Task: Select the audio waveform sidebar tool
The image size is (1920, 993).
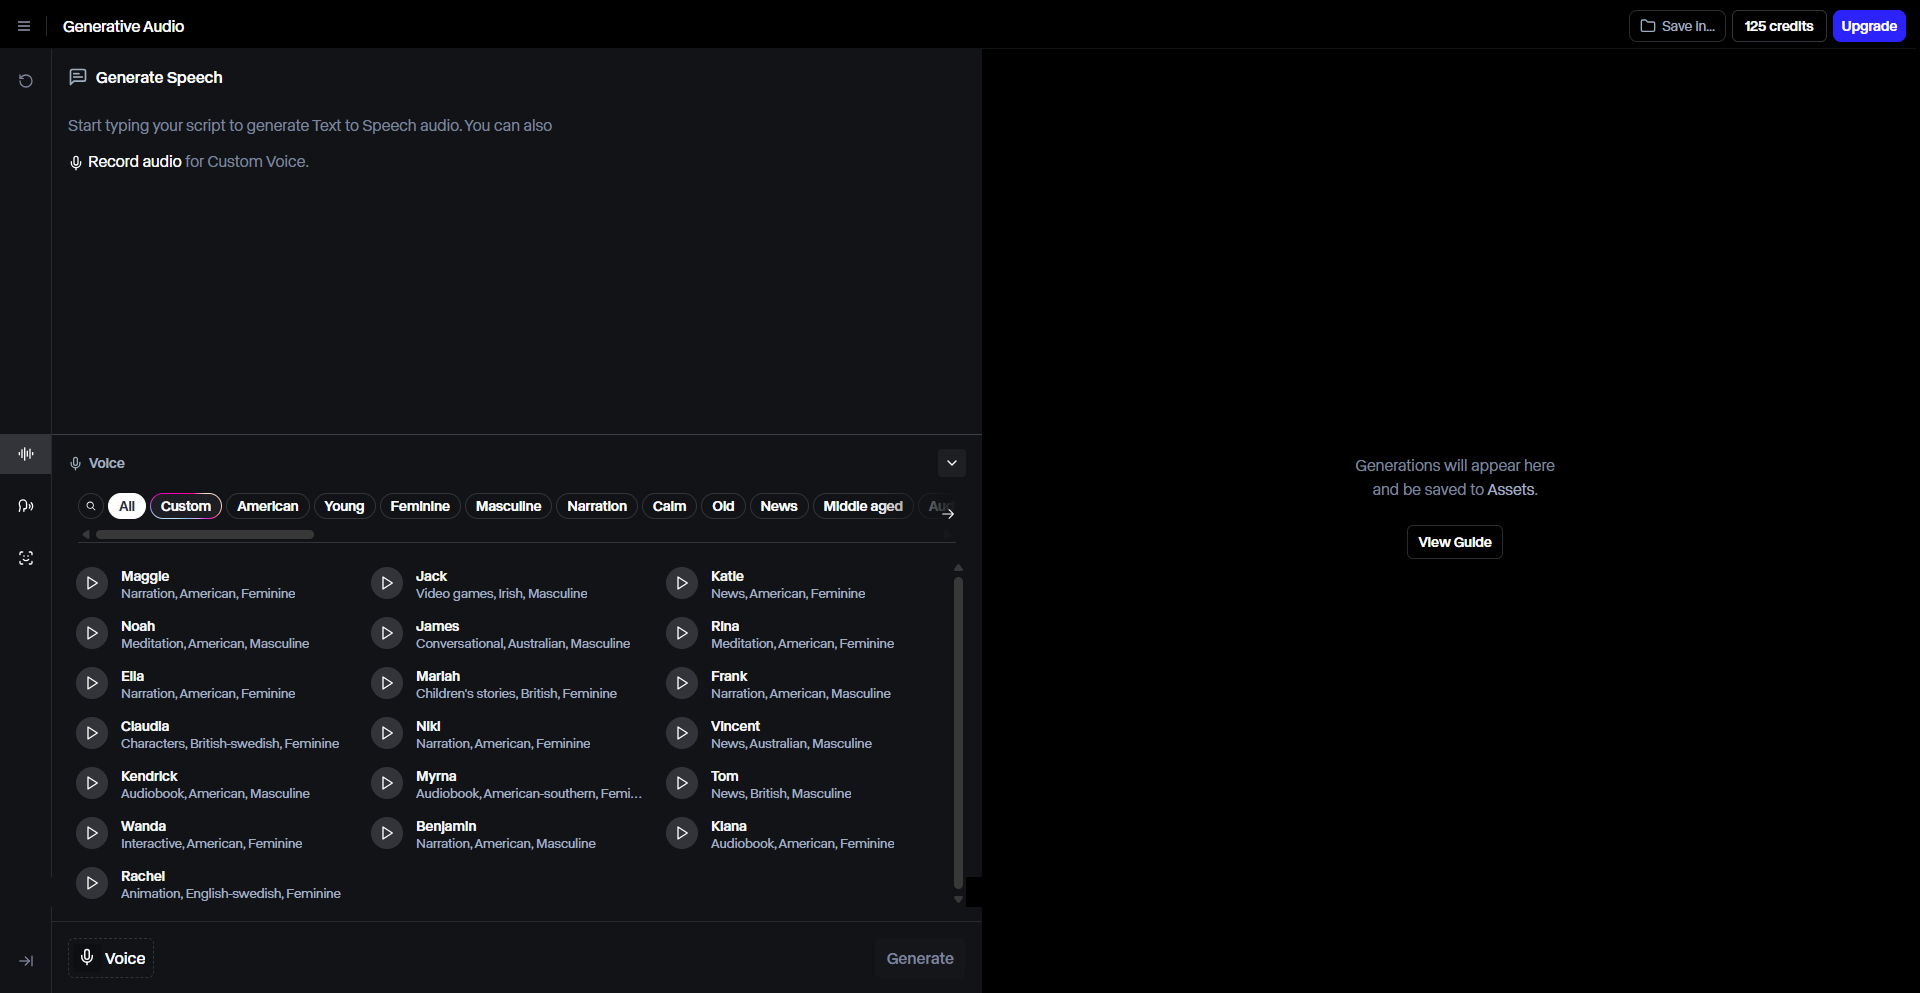Action: coord(26,454)
